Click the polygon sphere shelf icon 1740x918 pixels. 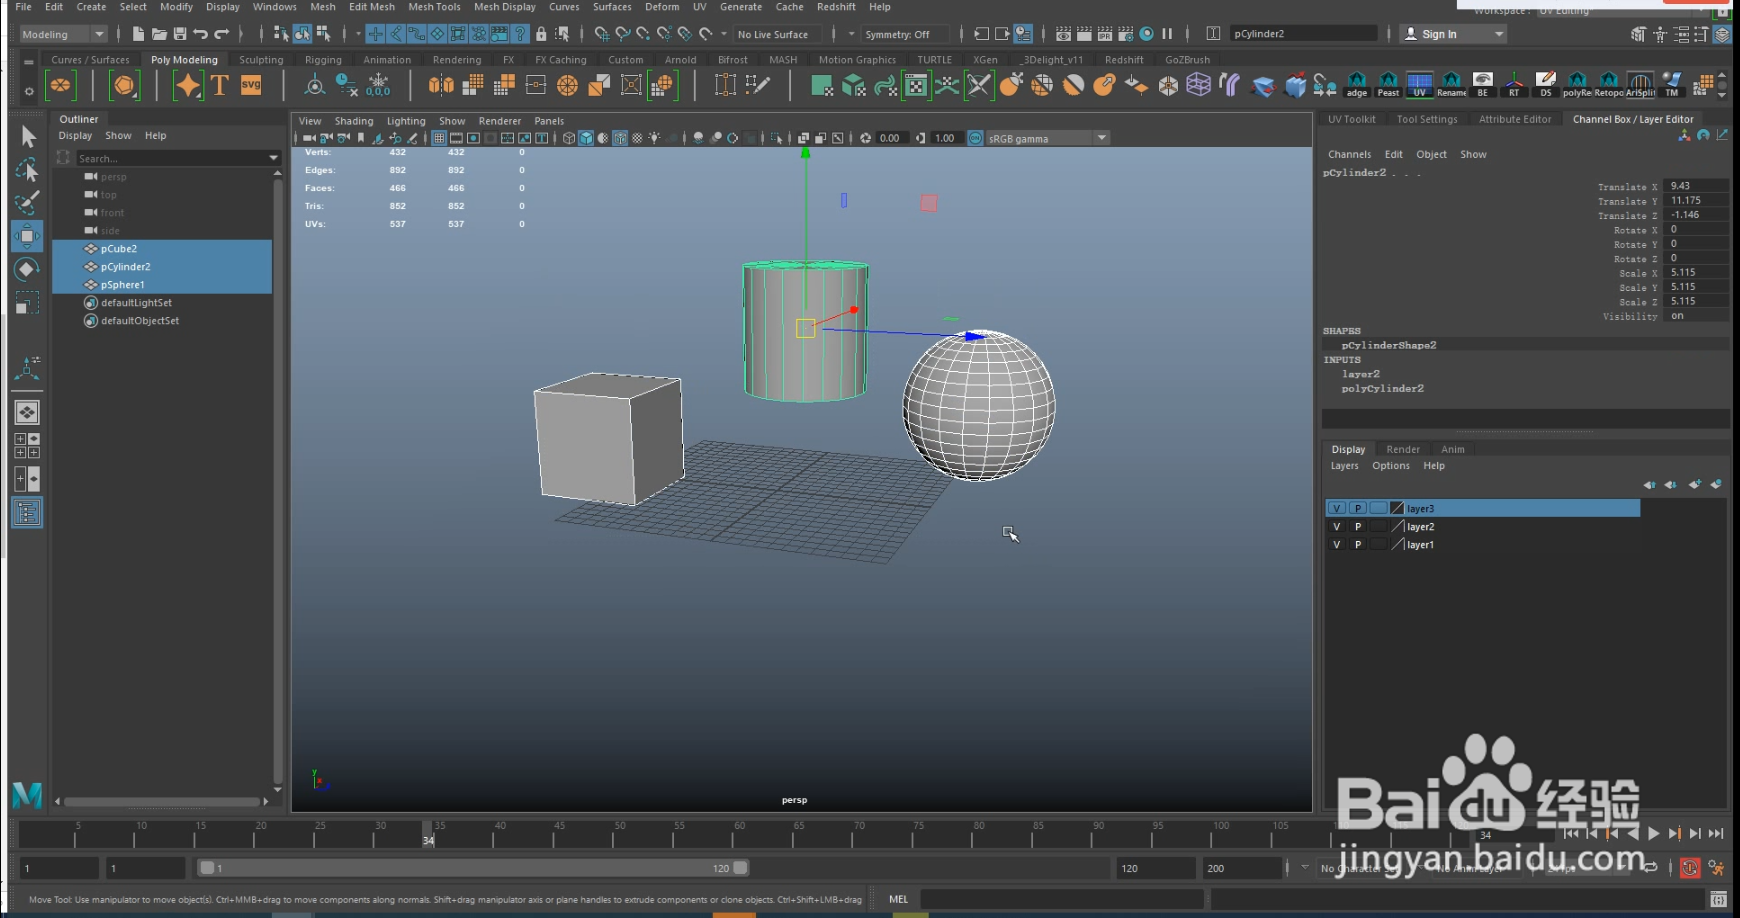coord(61,86)
